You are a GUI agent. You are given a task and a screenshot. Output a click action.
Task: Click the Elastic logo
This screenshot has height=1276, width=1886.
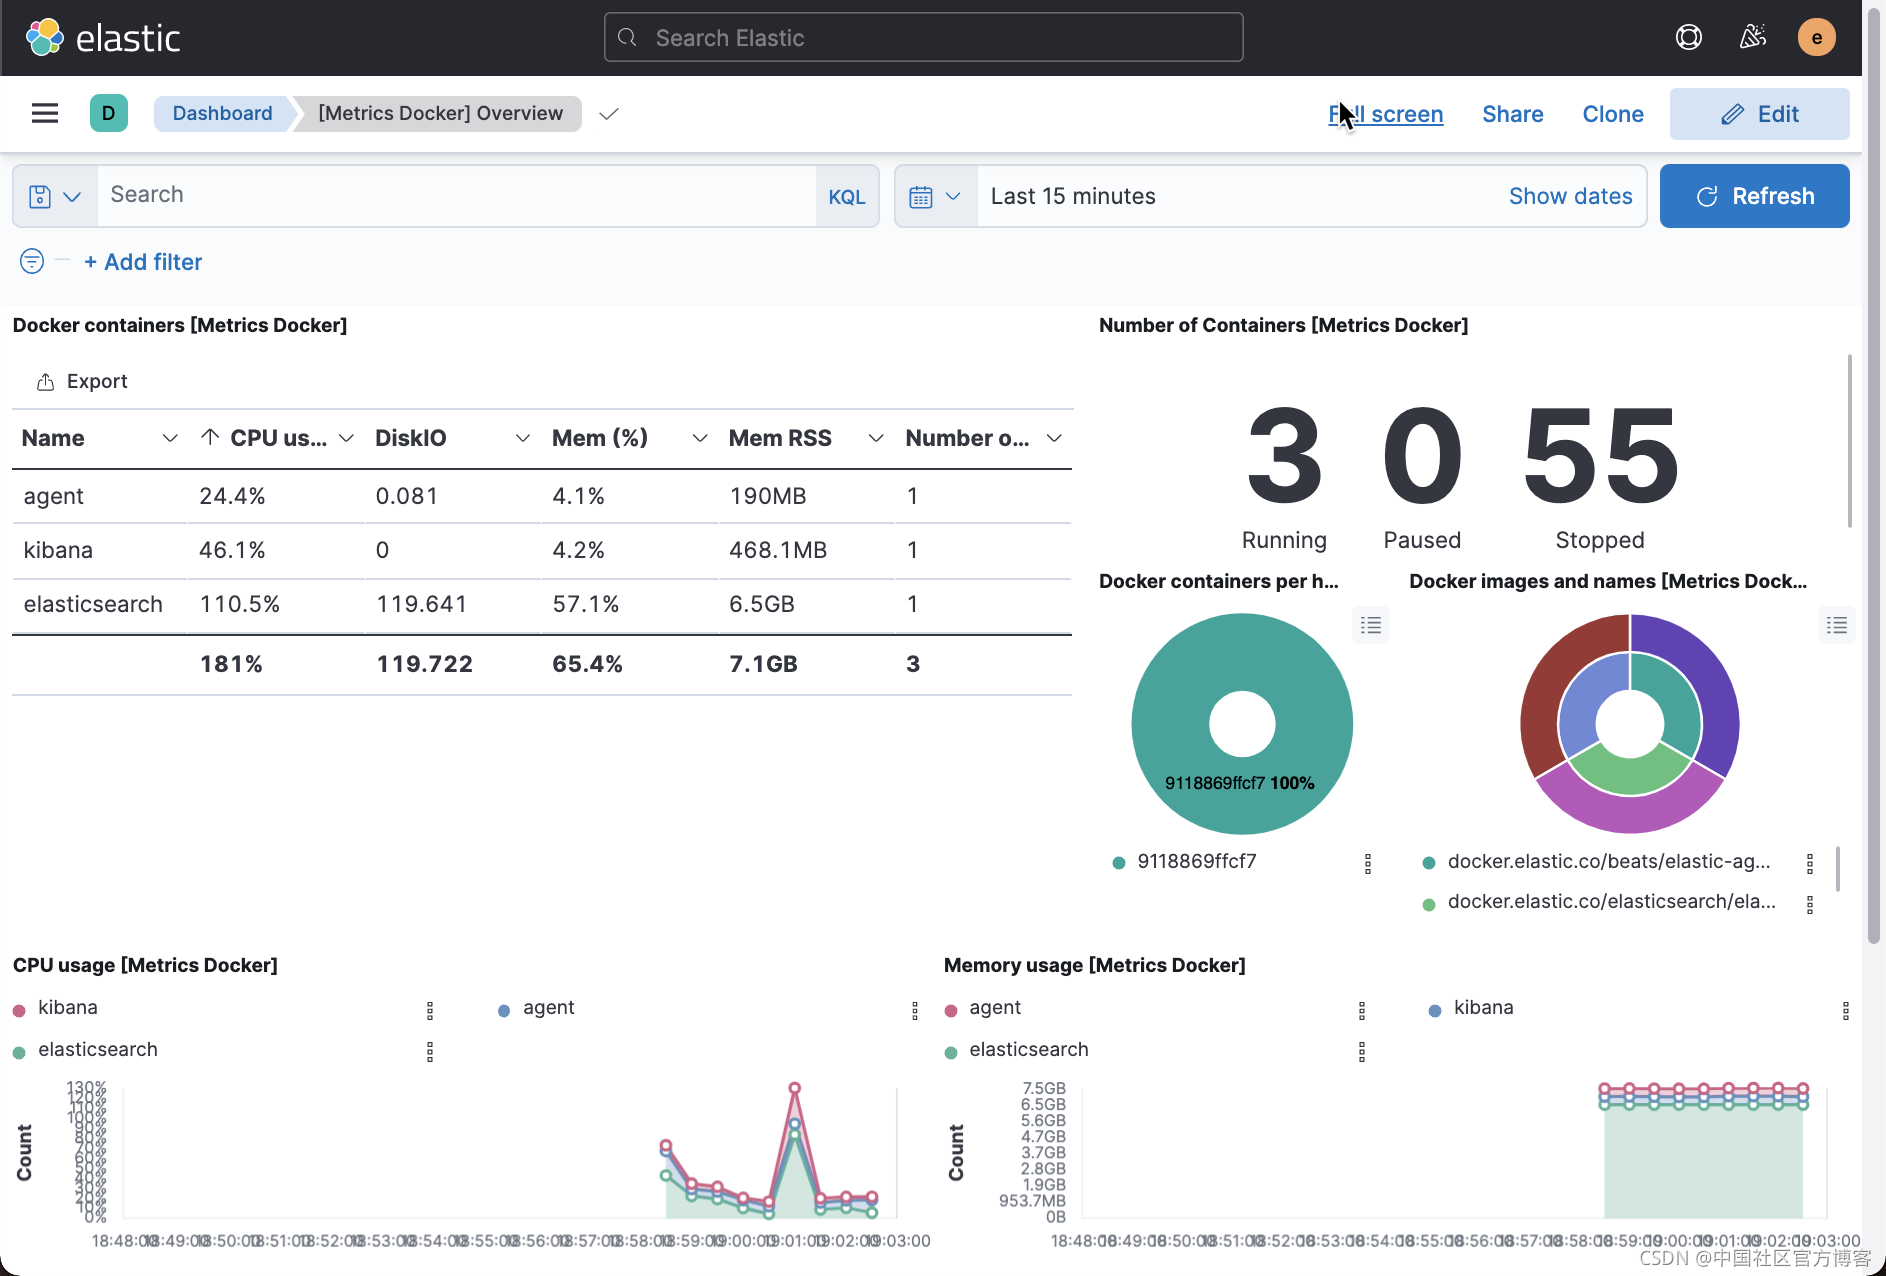coord(102,38)
